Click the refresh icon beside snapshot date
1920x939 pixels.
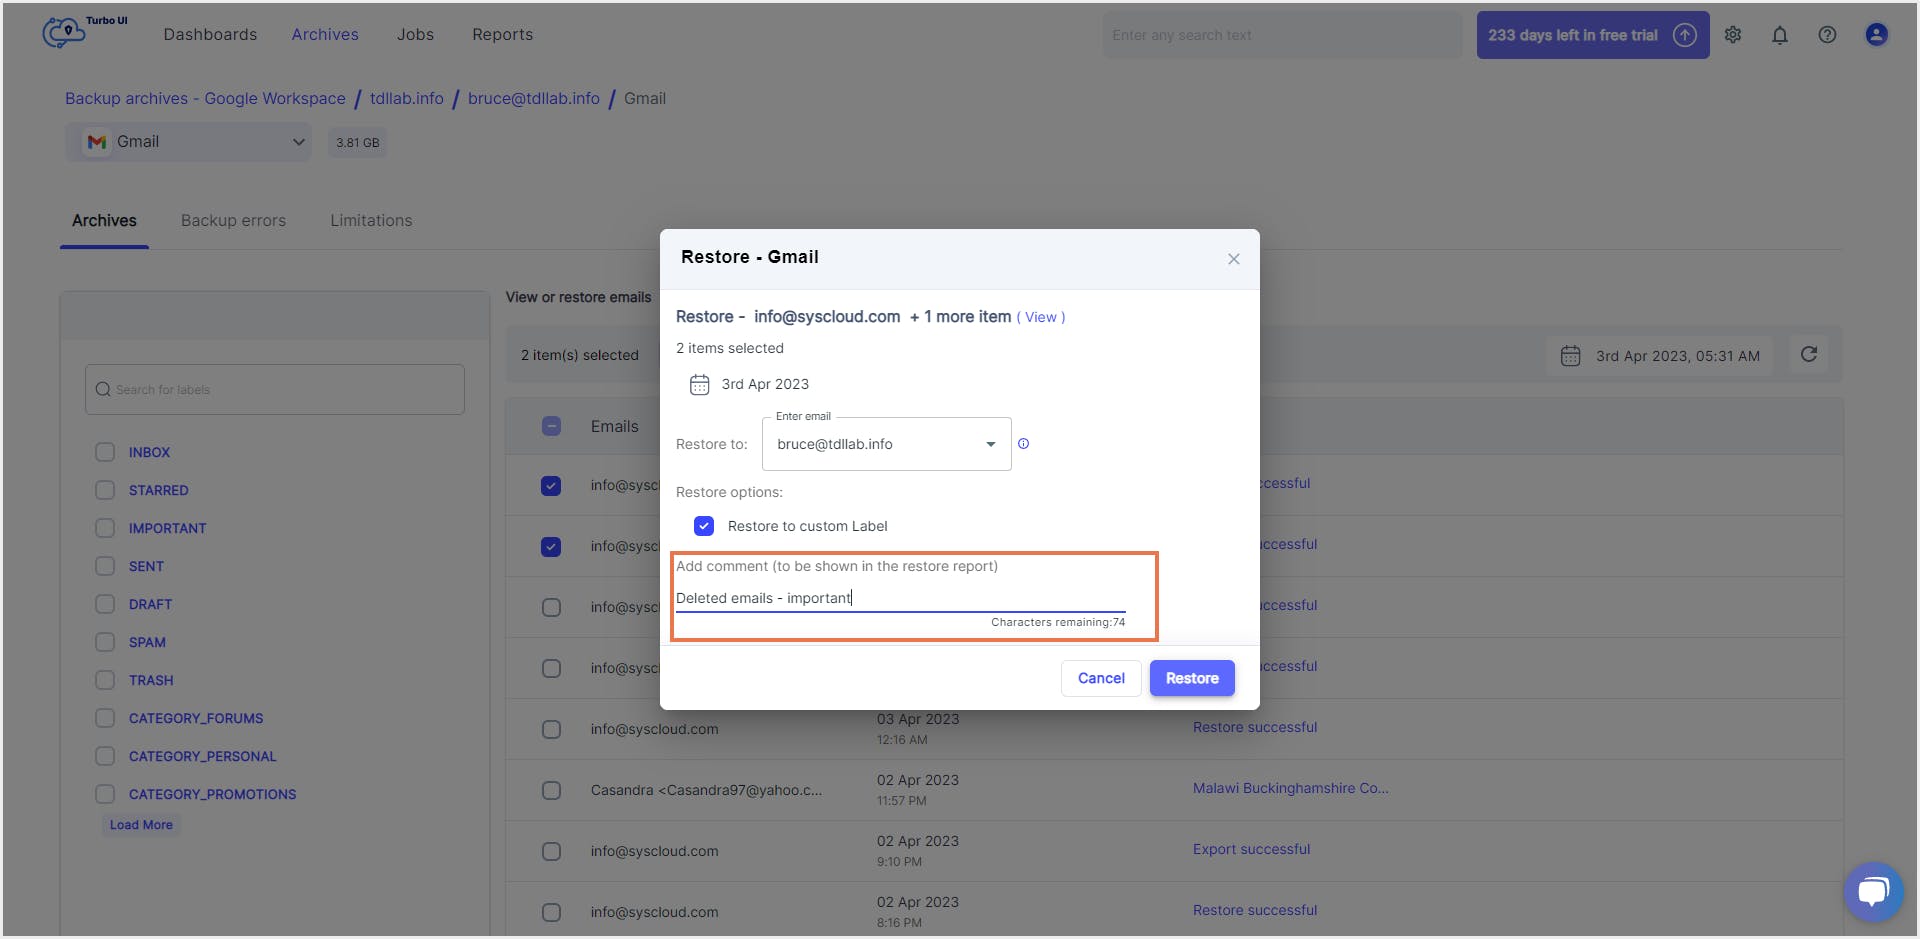click(x=1809, y=354)
